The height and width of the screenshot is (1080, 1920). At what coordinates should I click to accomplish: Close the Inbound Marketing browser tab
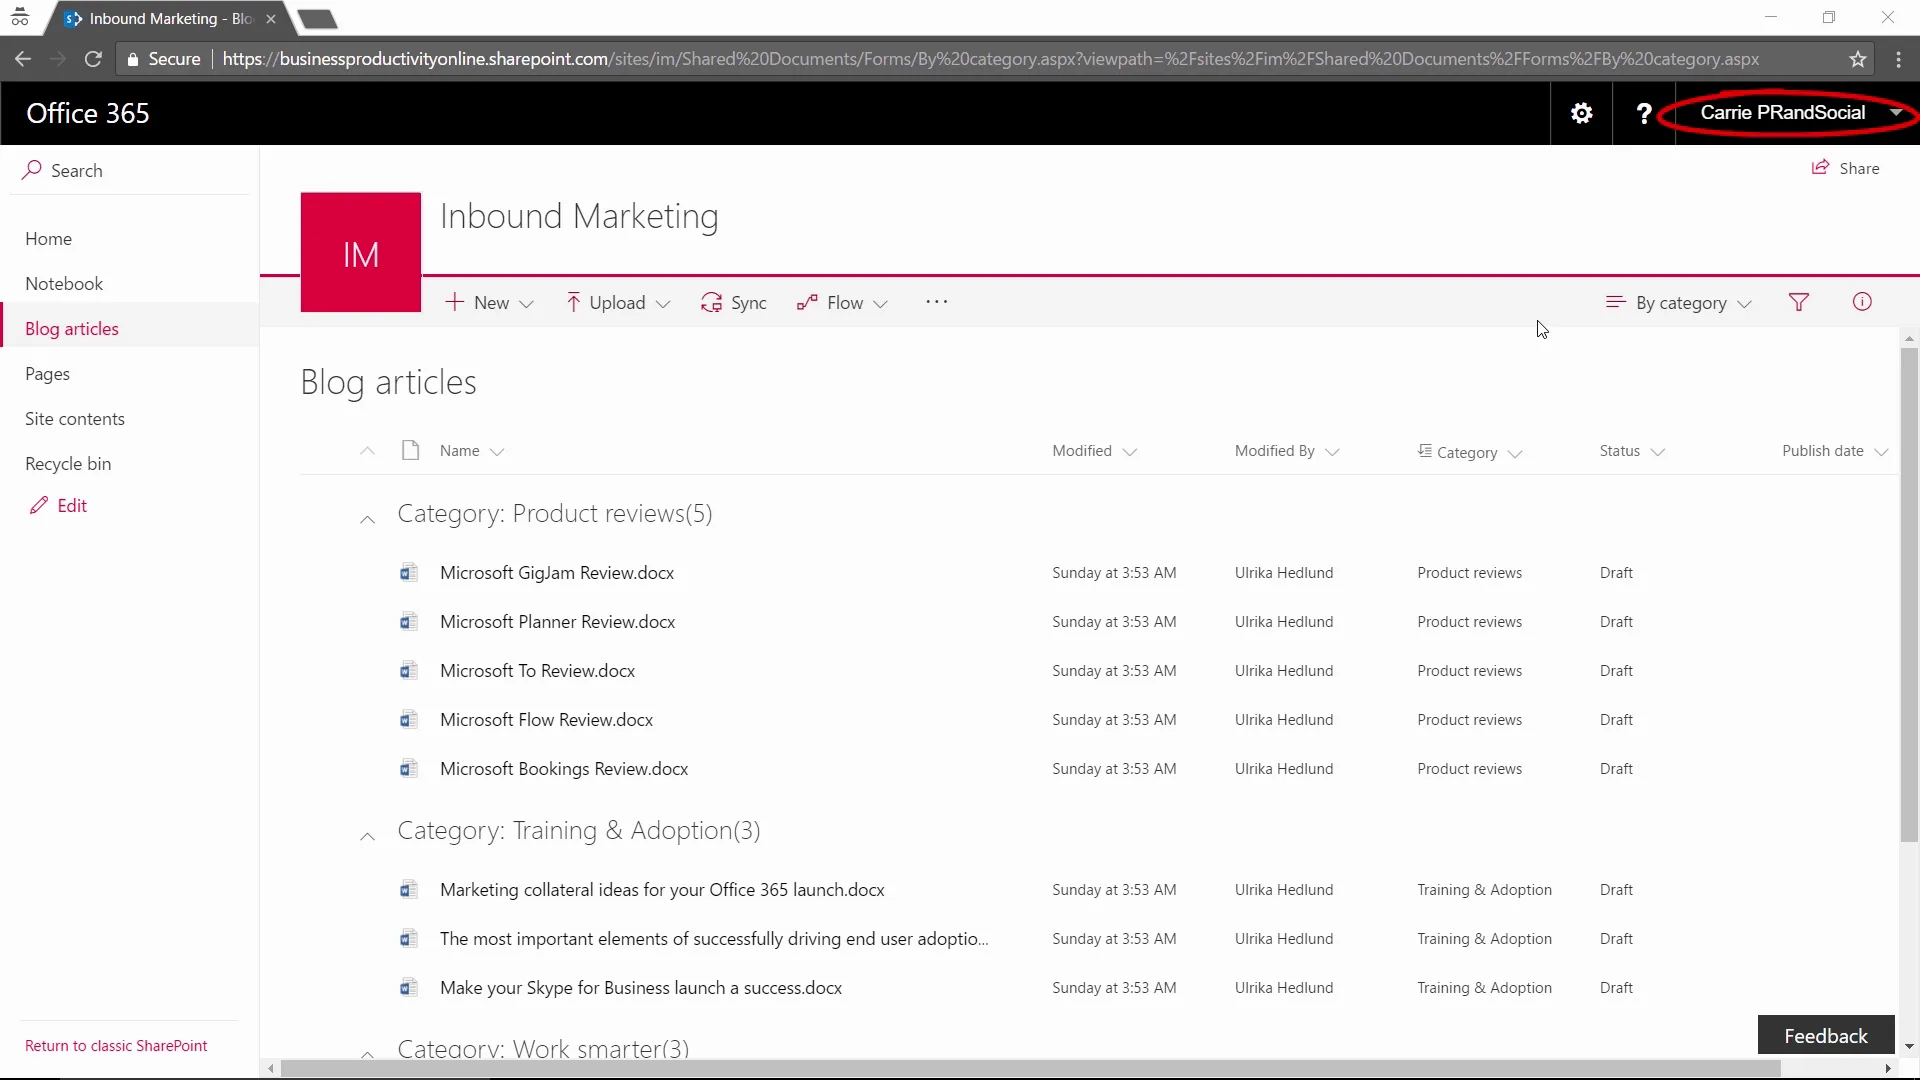tap(271, 19)
